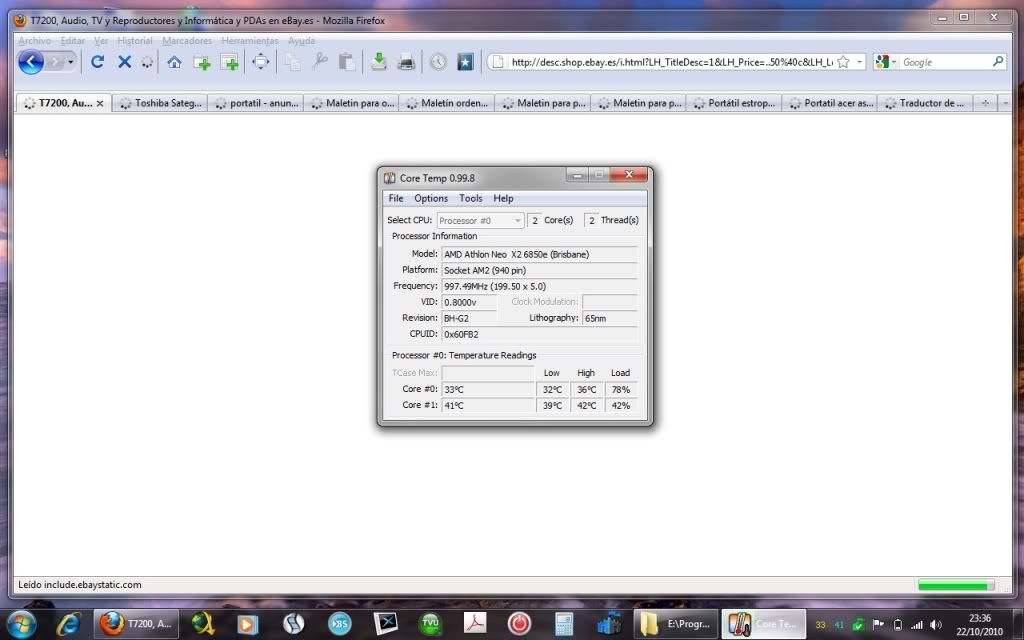Screen dimensions: 1024x640
Task: Bookmark this page with URL star
Action: tap(843, 62)
